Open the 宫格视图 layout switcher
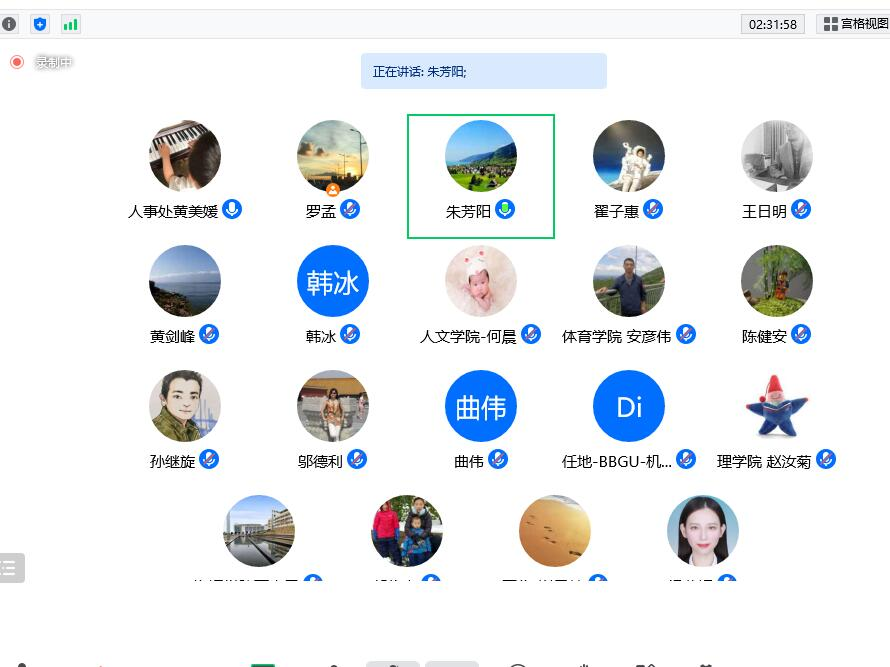This screenshot has height=667, width=890. [x=854, y=24]
